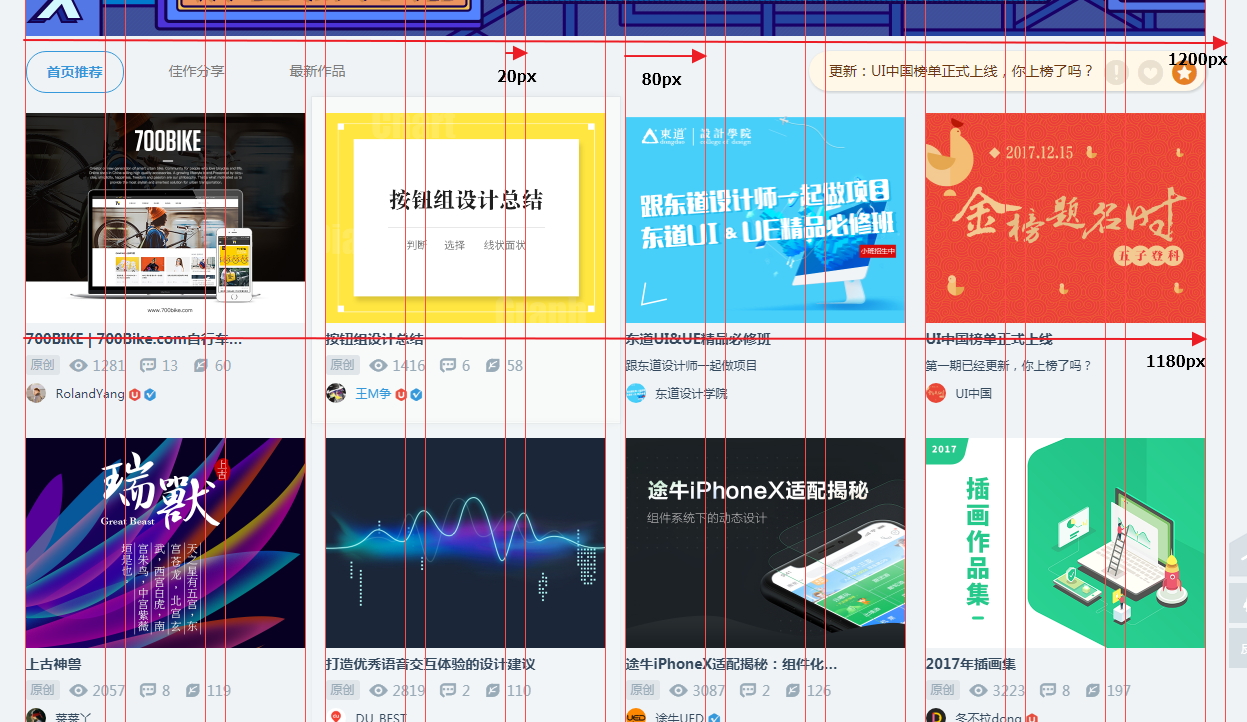Visit author RolandYang's profile name
The height and width of the screenshot is (722, 1247).
(x=90, y=394)
